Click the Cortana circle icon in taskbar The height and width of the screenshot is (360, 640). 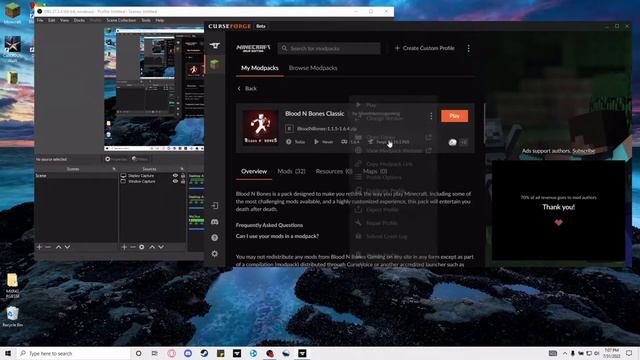click(138, 353)
